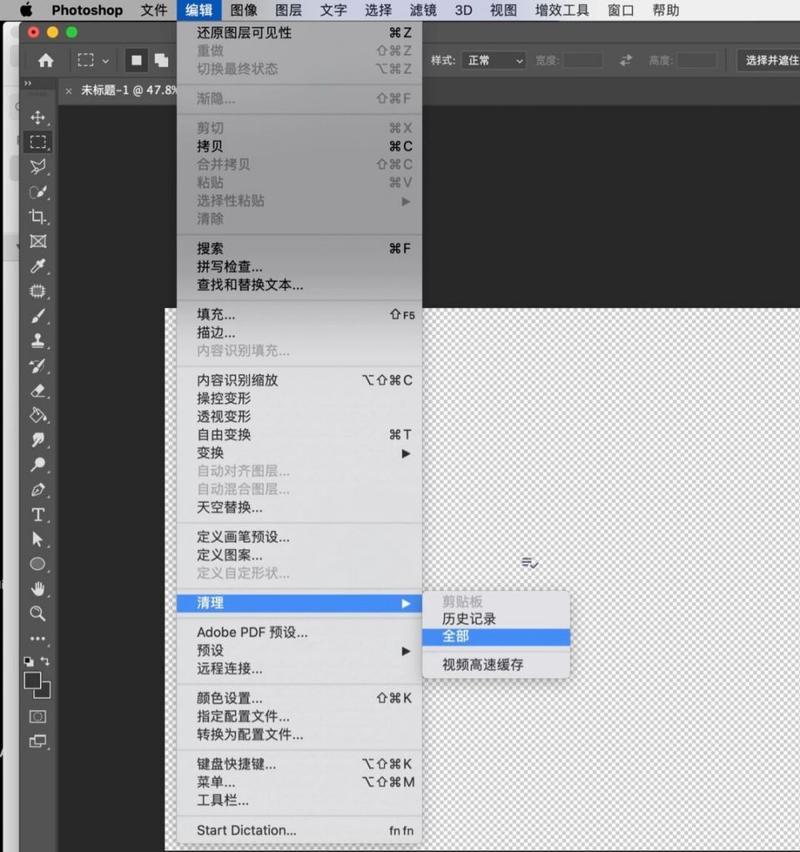Select the Move tool
The image size is (800, 852).
38,117
